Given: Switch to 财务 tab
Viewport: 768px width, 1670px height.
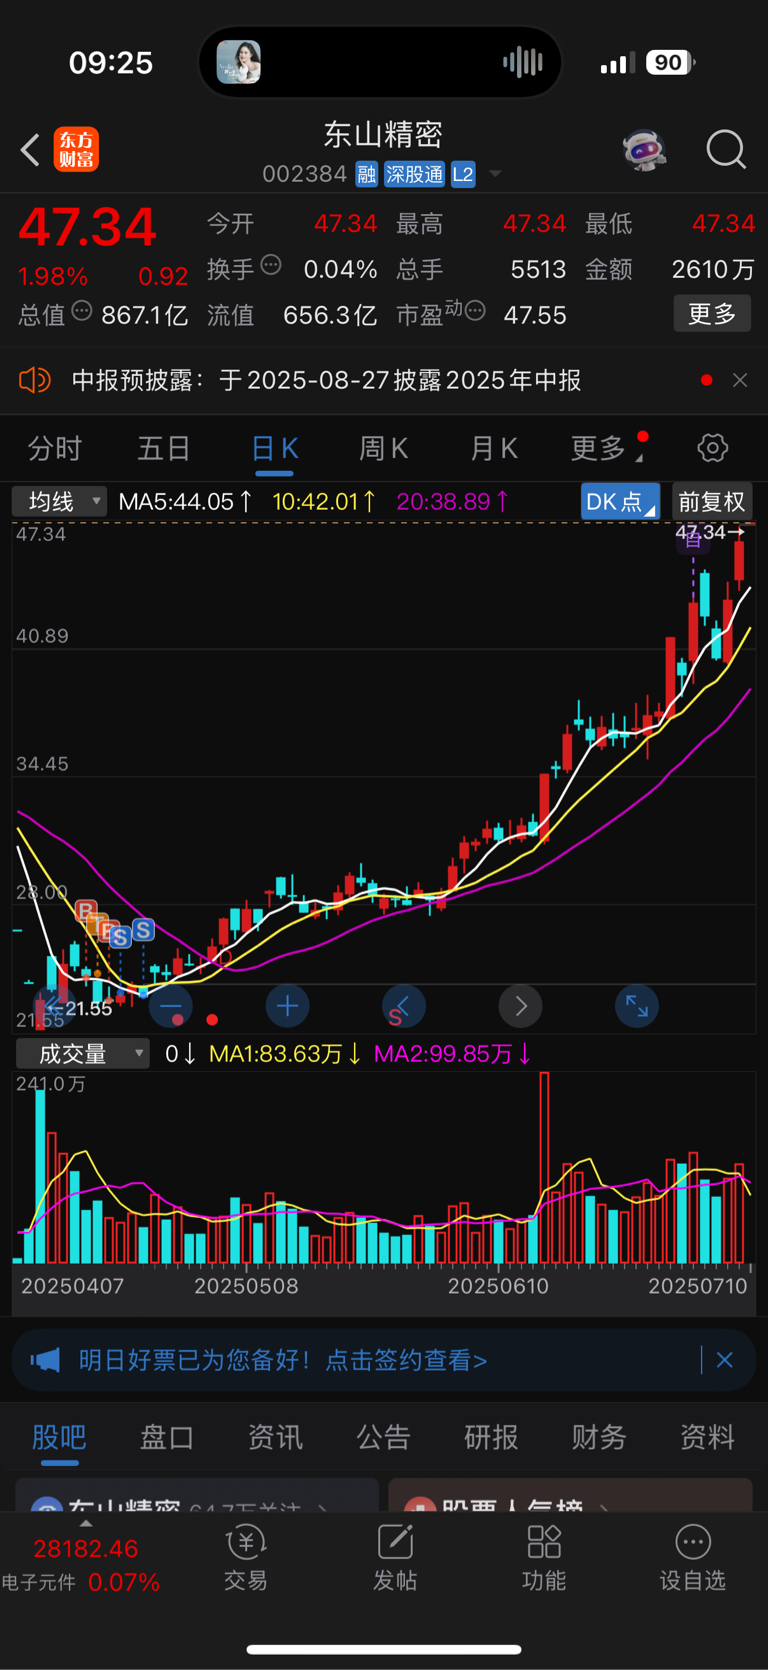Looking at the screenshot, I should tap(599, 1437).
